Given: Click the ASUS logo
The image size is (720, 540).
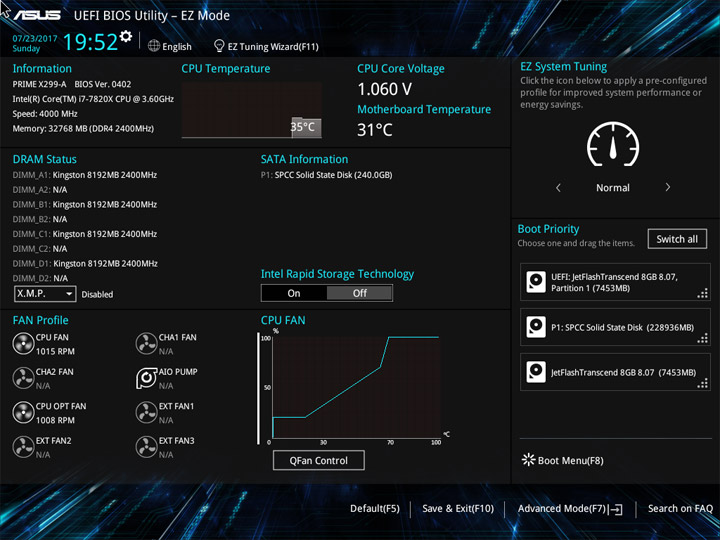Looking at the screenshot, I should [x=37, y=15].
